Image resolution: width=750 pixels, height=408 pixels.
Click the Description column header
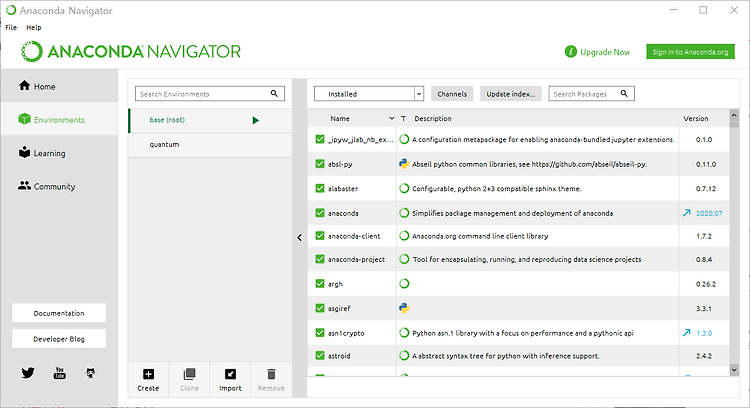pos(433,118)
